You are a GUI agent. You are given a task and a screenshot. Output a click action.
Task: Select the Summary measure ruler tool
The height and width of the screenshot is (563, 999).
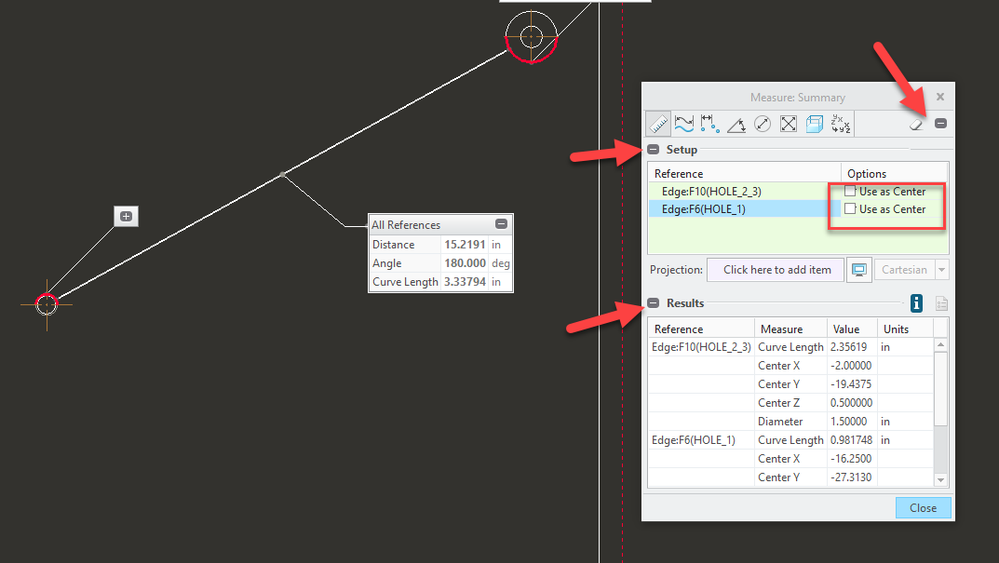click(658, 124)
